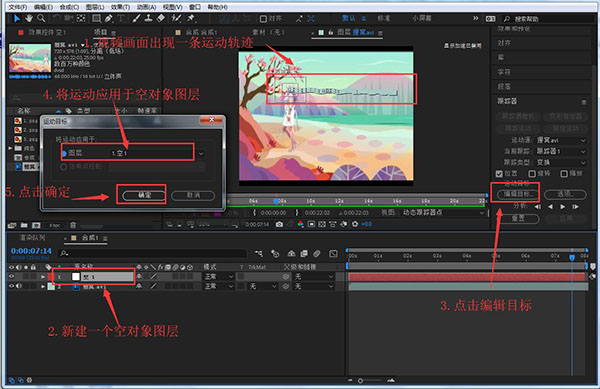Viewport: 600px width, 389px height.
Task: Open TrkMat dropdown of layer 2
Action: point(263,286)
